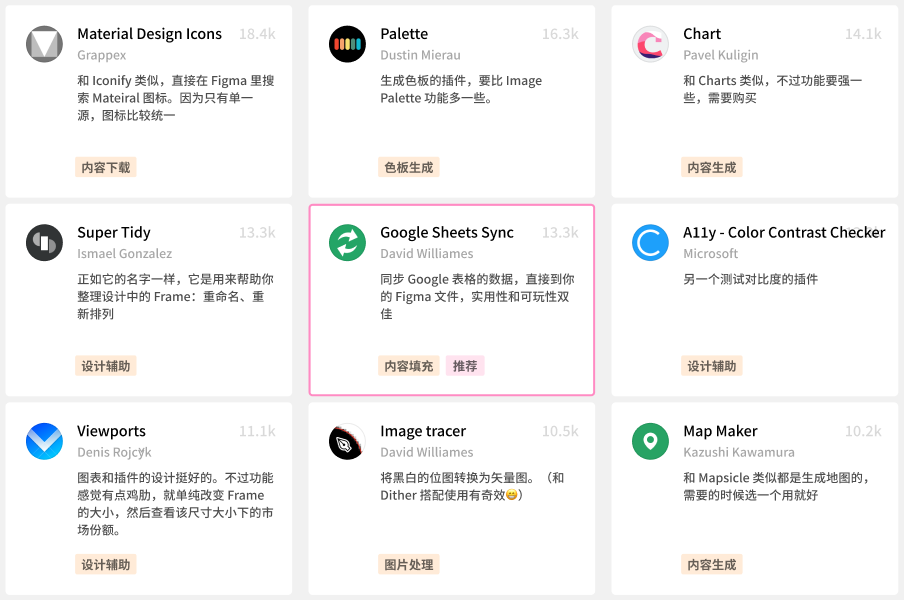Click the A11y Color Contrast Checker icon

point(650,243)
